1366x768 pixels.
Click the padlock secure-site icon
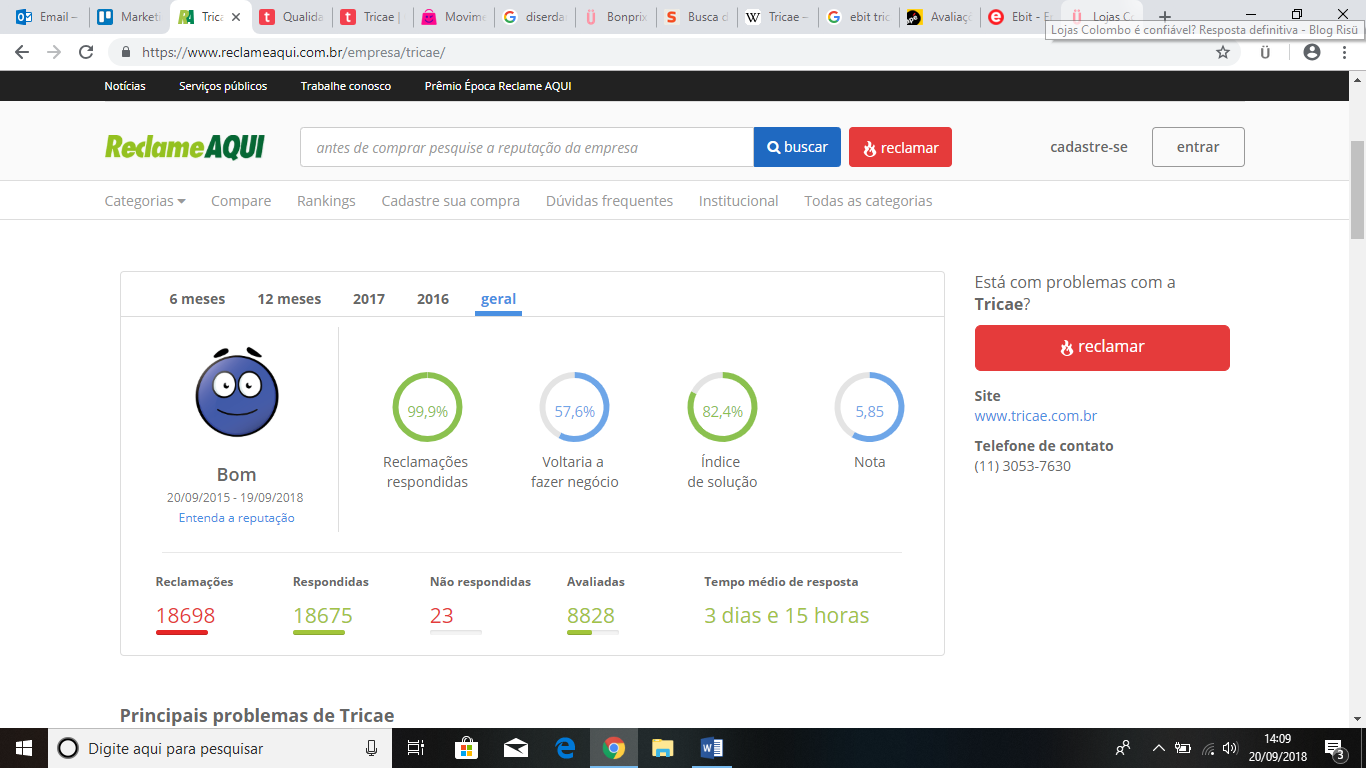coord(126,52)
